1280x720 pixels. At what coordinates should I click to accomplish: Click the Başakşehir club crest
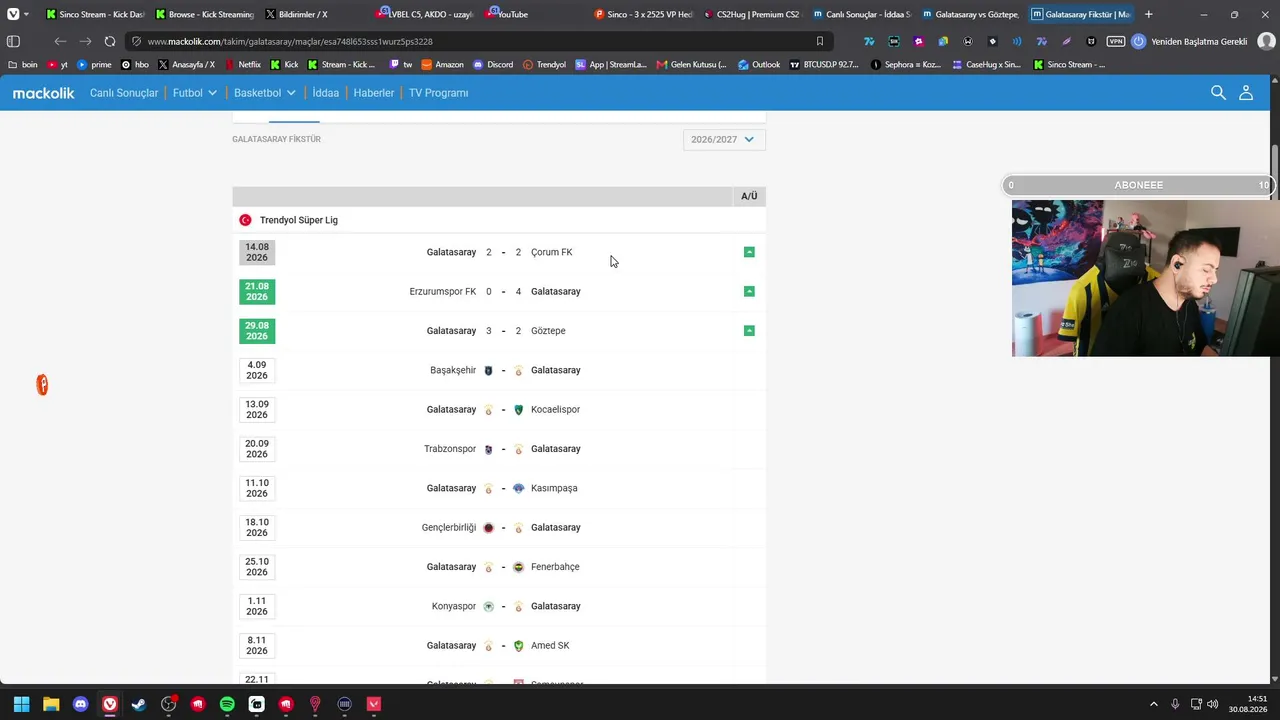click(488, 370)
